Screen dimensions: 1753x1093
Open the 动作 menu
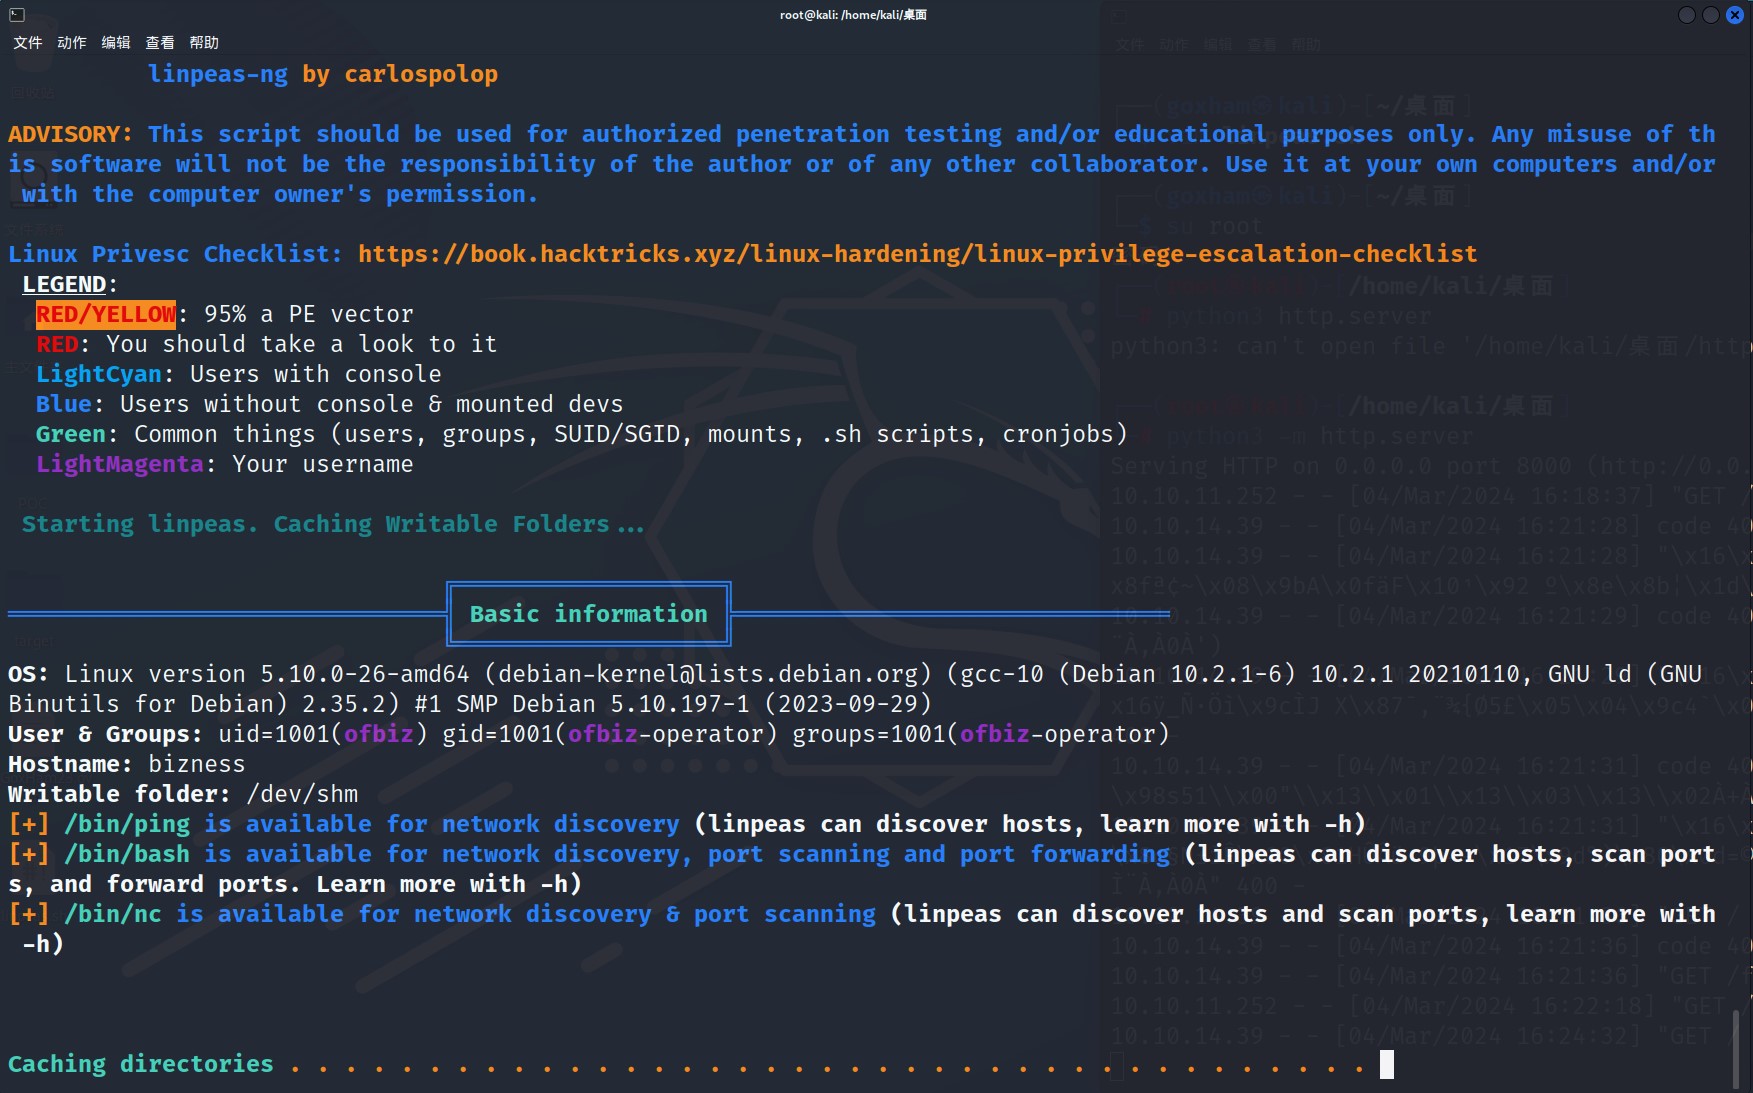tap(72, 43)
